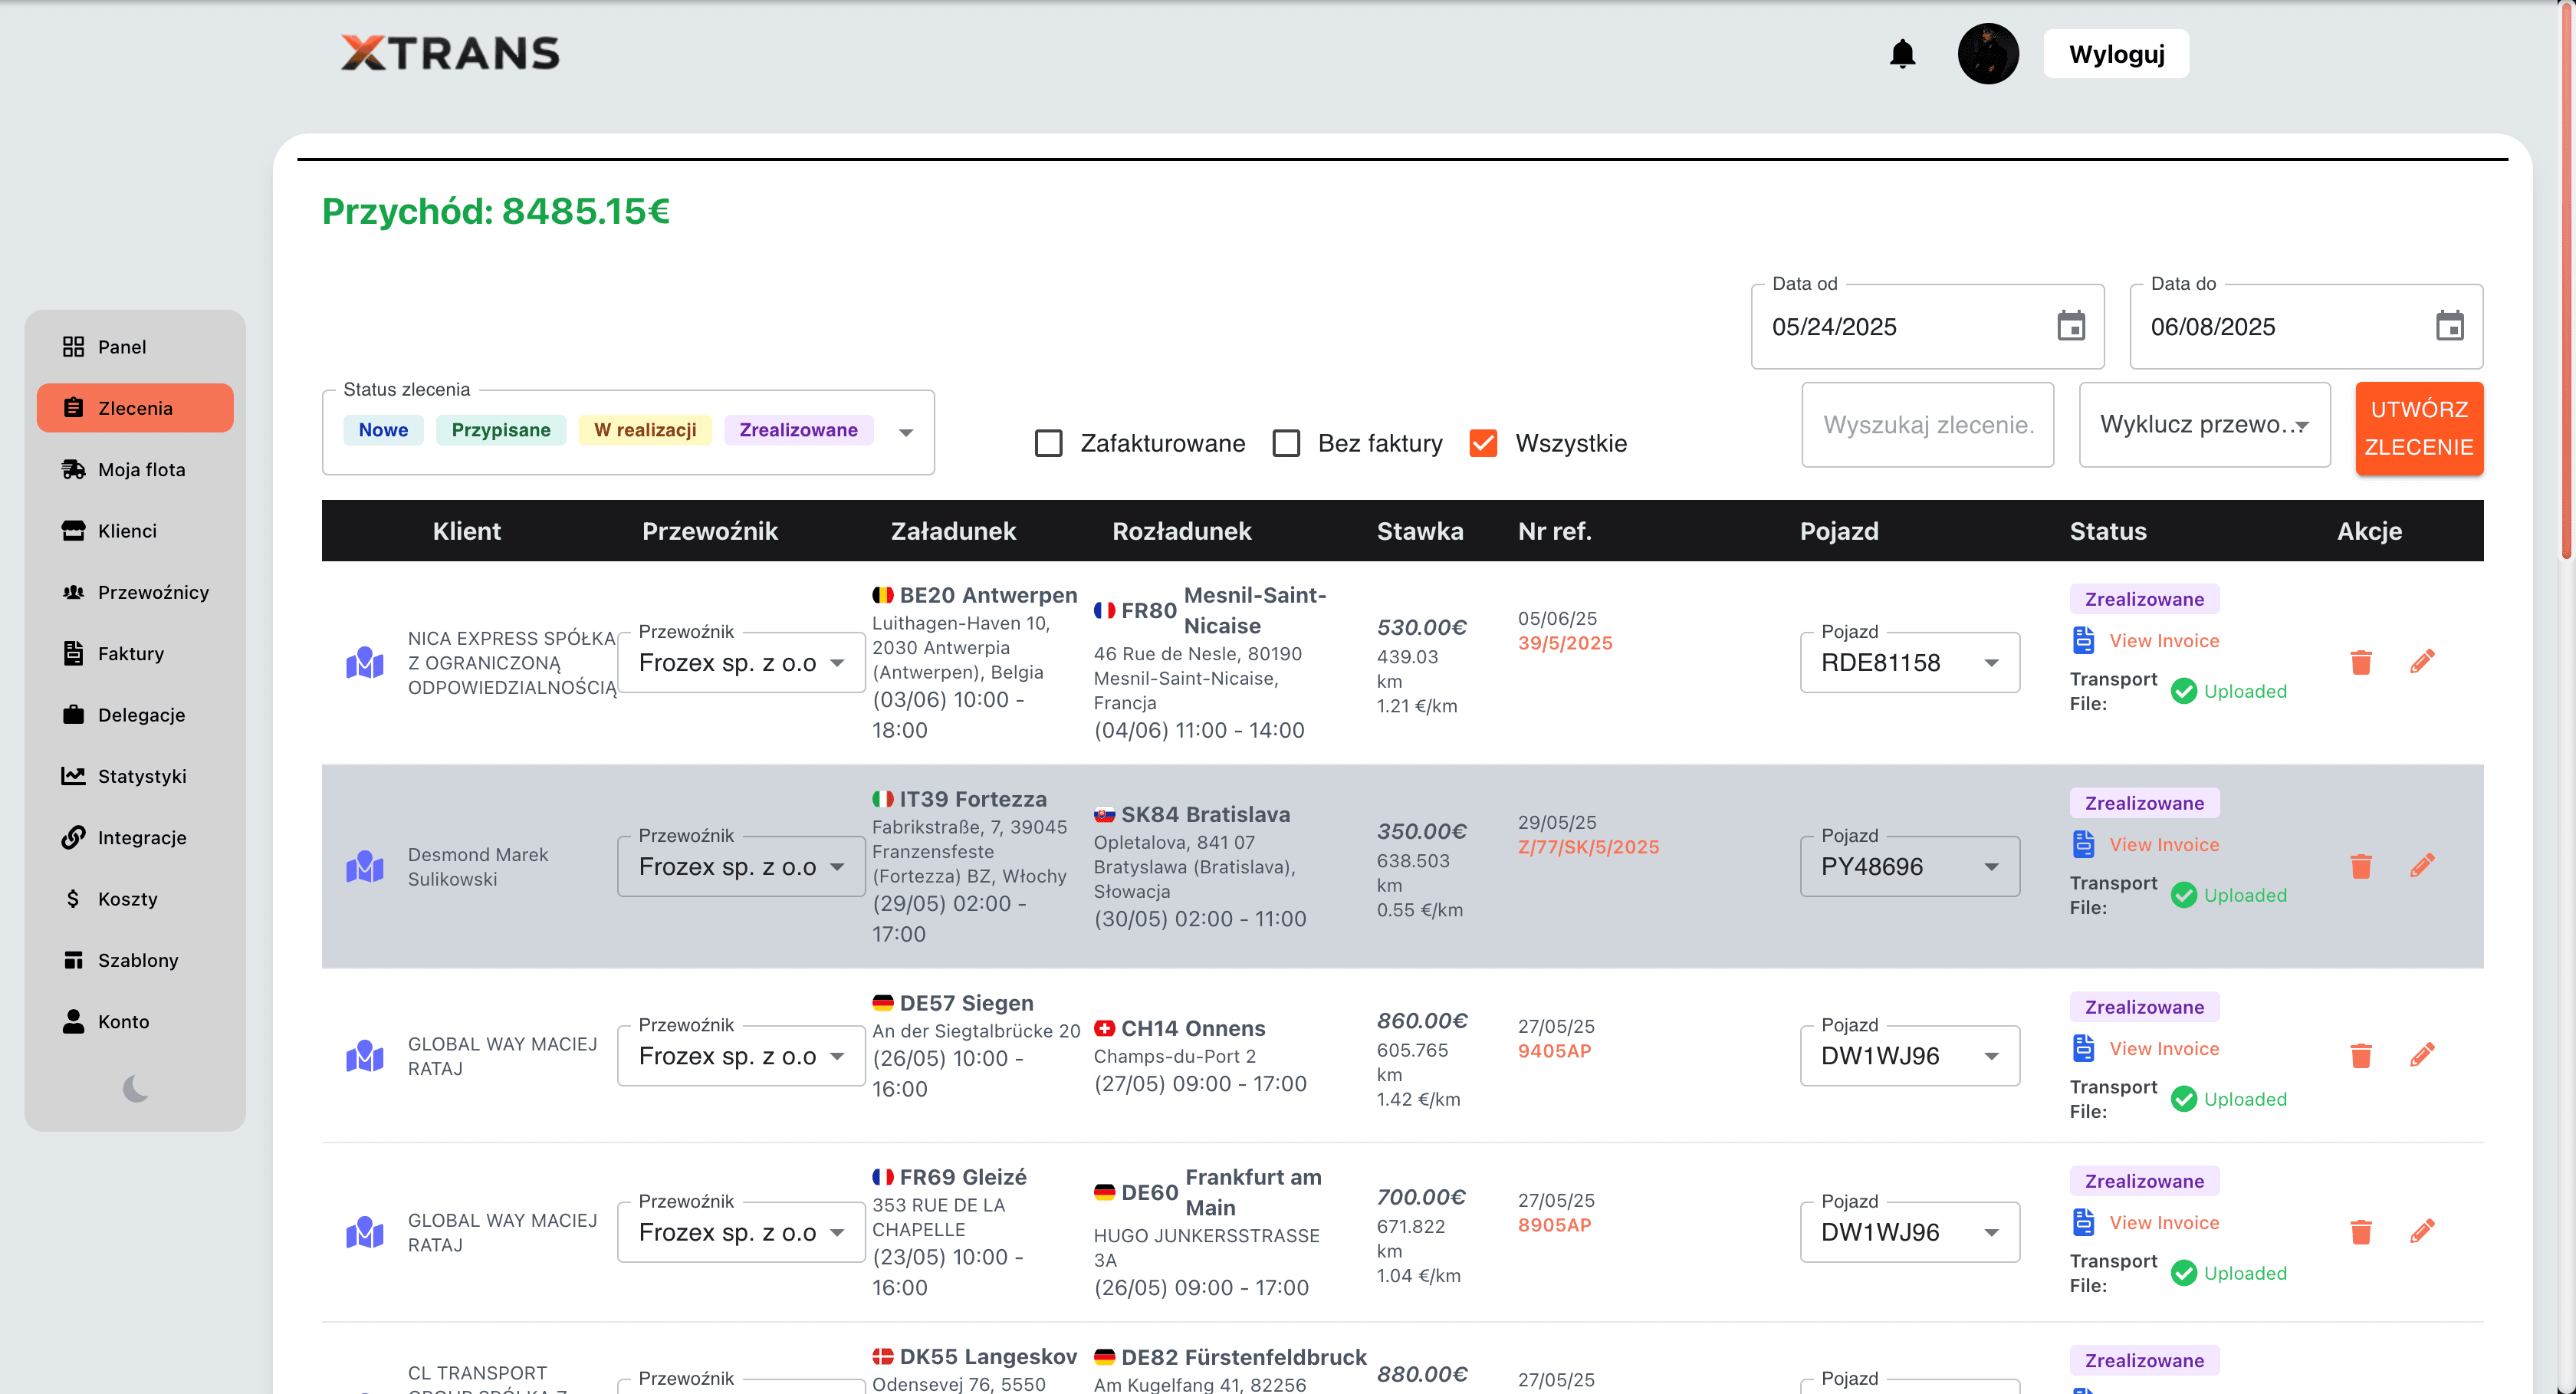Click the Konto person icon
Screen dimensions: 2576x1394
point(73,1021)
